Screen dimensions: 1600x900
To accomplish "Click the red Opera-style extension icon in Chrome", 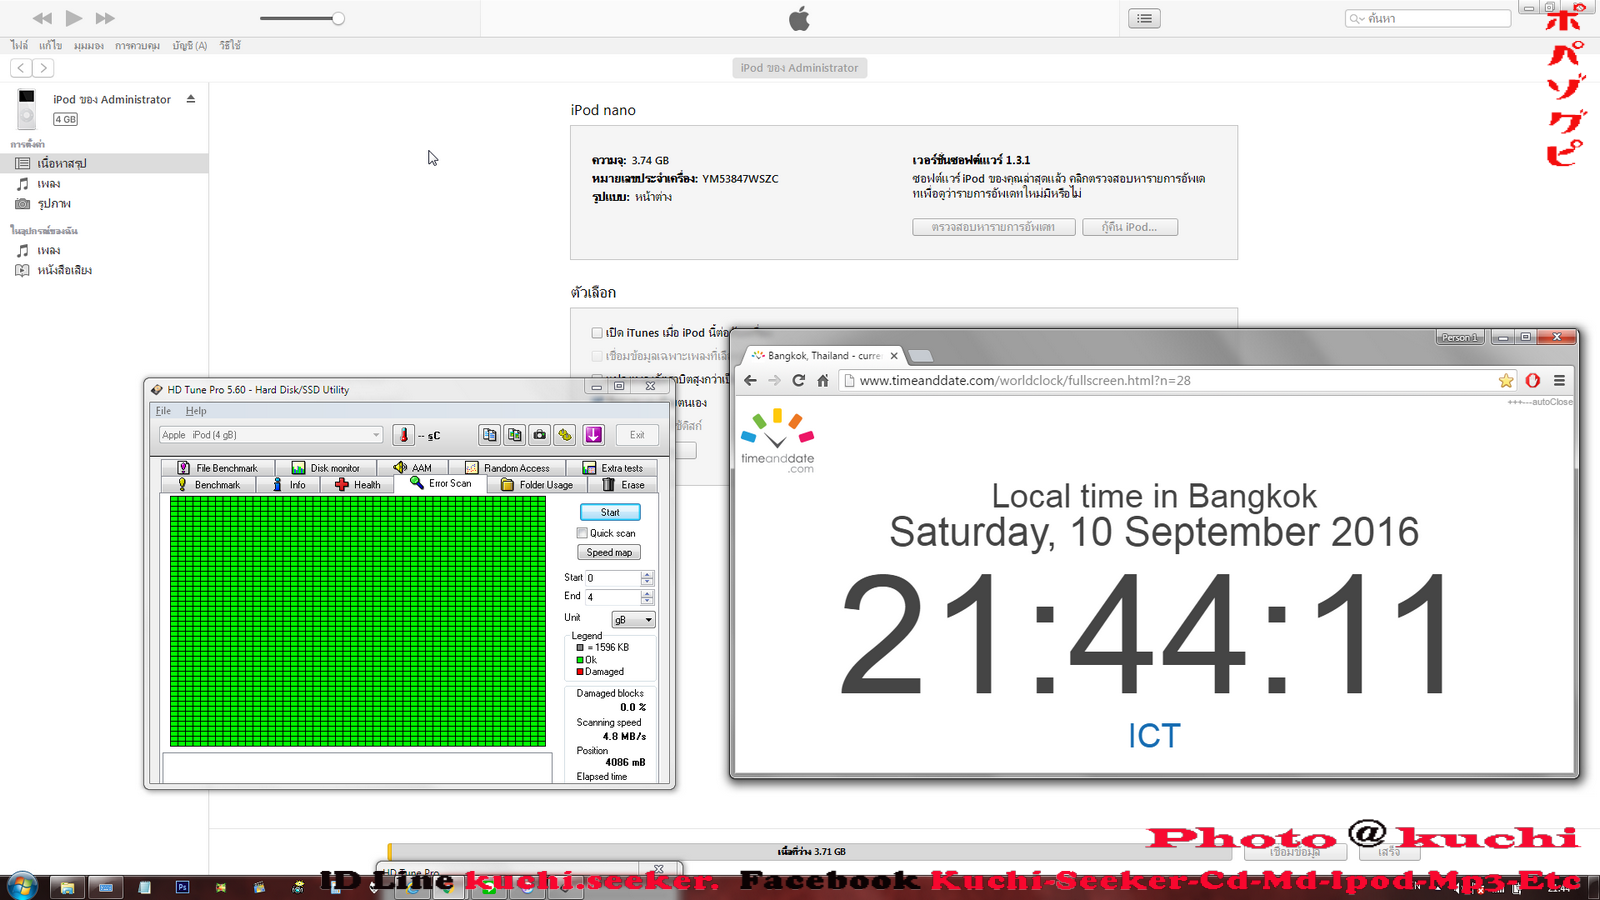I will pos(1533,380).
